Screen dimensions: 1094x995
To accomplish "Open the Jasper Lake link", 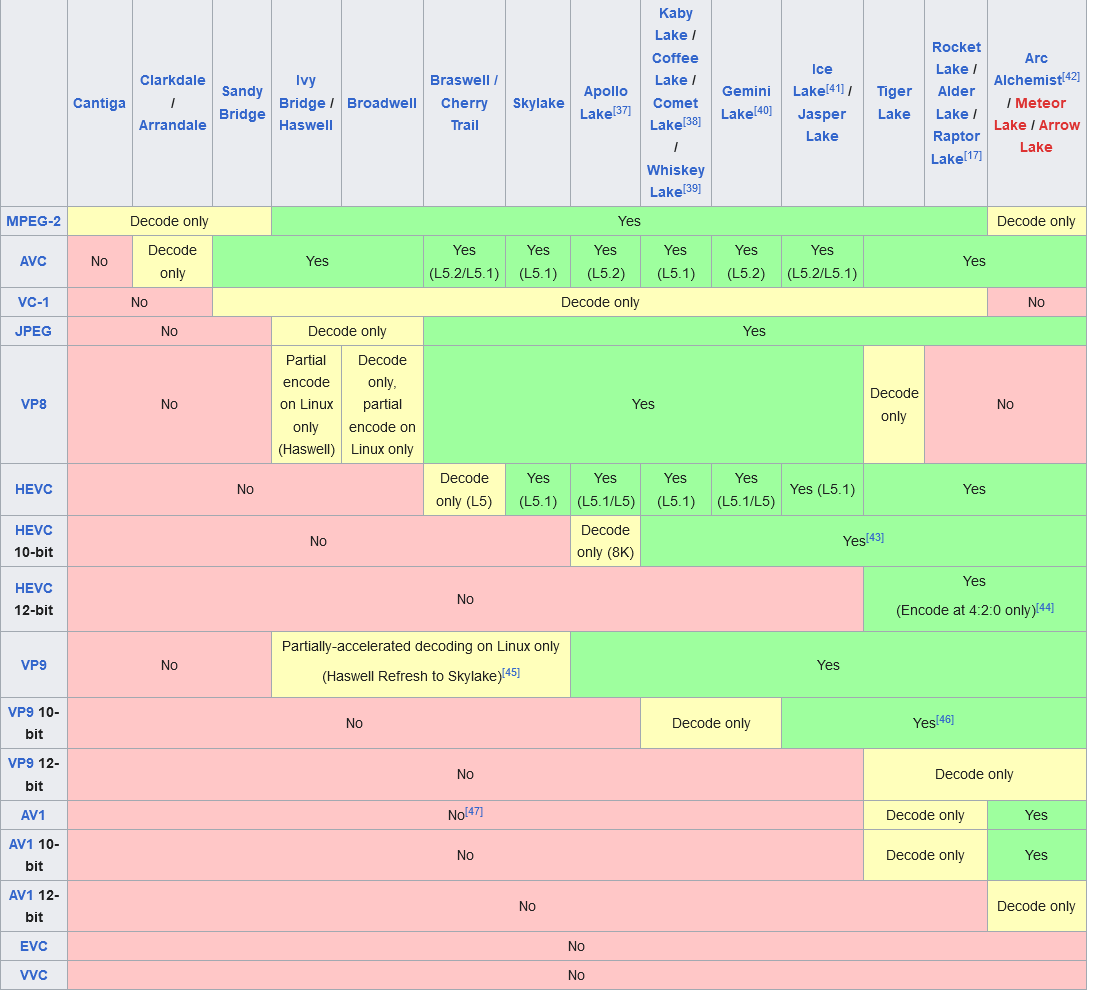I will (x=822, y=126).
